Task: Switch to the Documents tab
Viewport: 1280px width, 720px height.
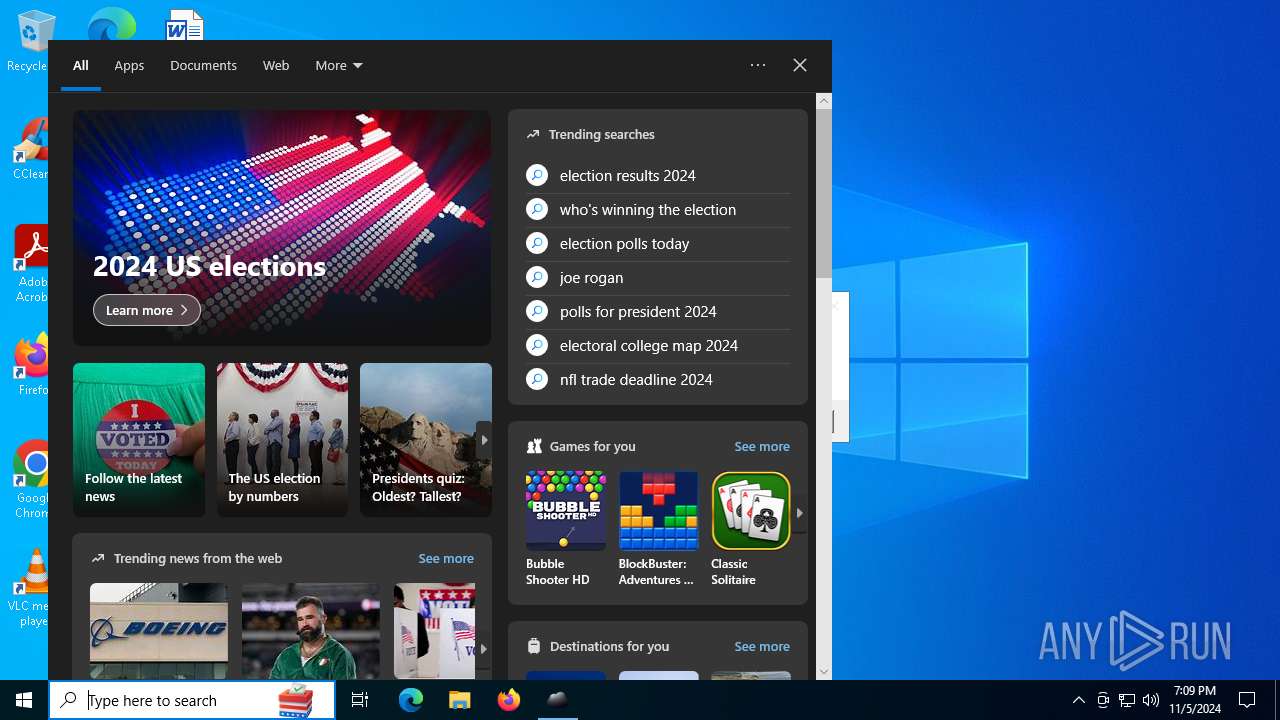Action: coord(203,65)
